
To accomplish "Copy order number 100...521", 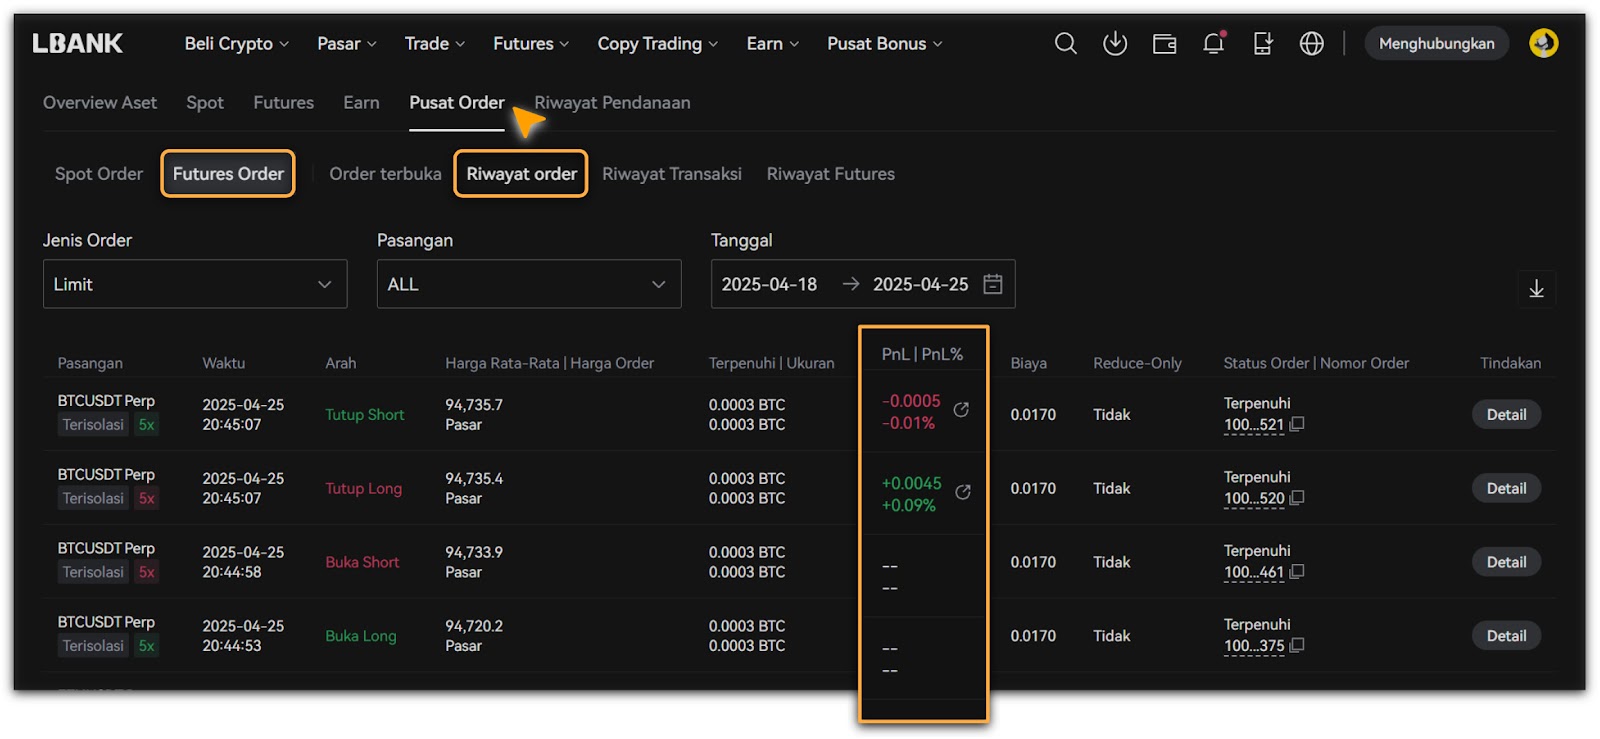I will [x=1297, y=424].
